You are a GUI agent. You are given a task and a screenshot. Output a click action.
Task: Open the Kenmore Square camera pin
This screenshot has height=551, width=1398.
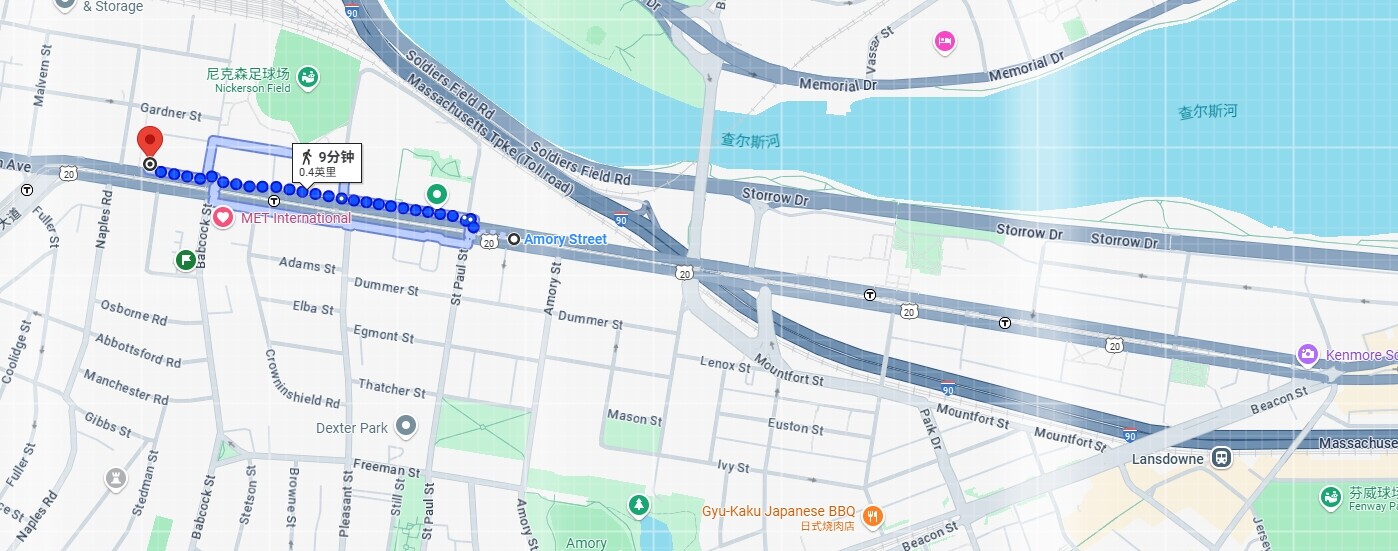1307,354
